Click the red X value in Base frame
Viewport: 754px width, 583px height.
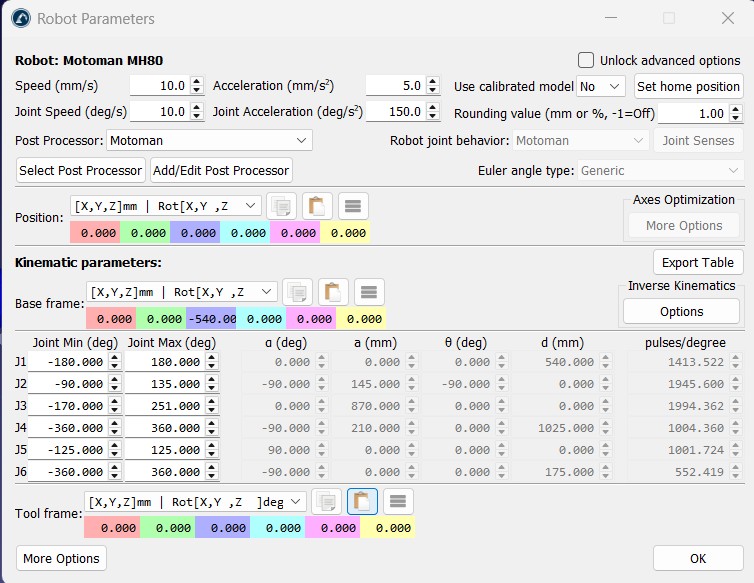click(x=111, y=319)
